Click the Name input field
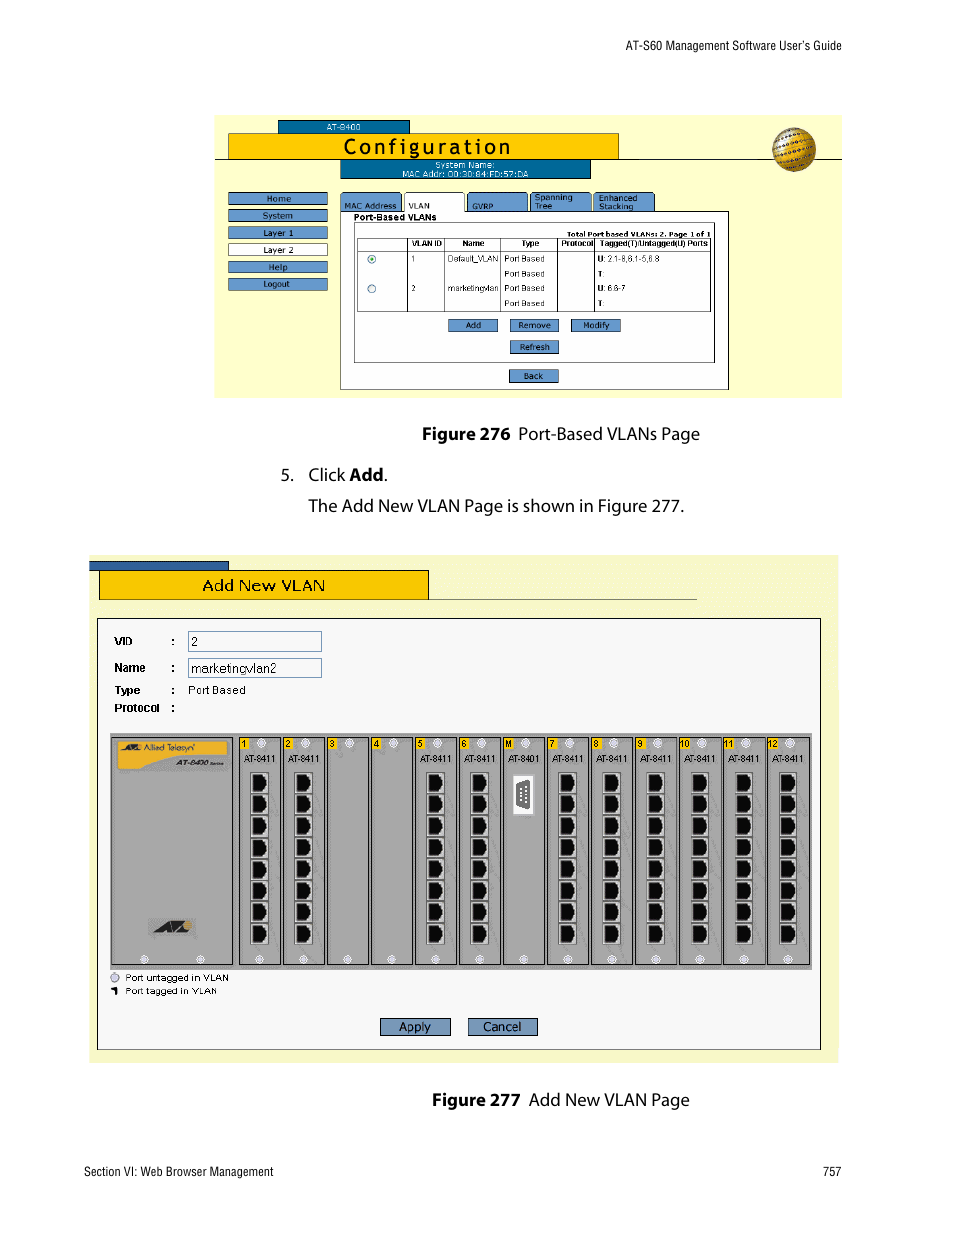Viewport: 954px width, 1235px height. point(255,668)
